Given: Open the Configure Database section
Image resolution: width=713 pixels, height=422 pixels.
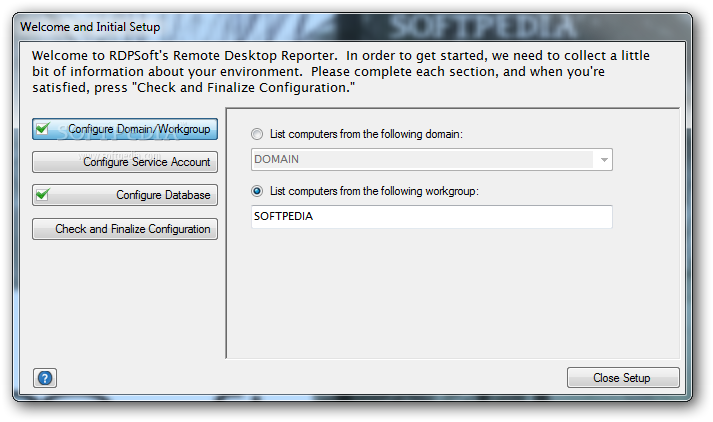Looking at the screenshot, I should point(125,195).
